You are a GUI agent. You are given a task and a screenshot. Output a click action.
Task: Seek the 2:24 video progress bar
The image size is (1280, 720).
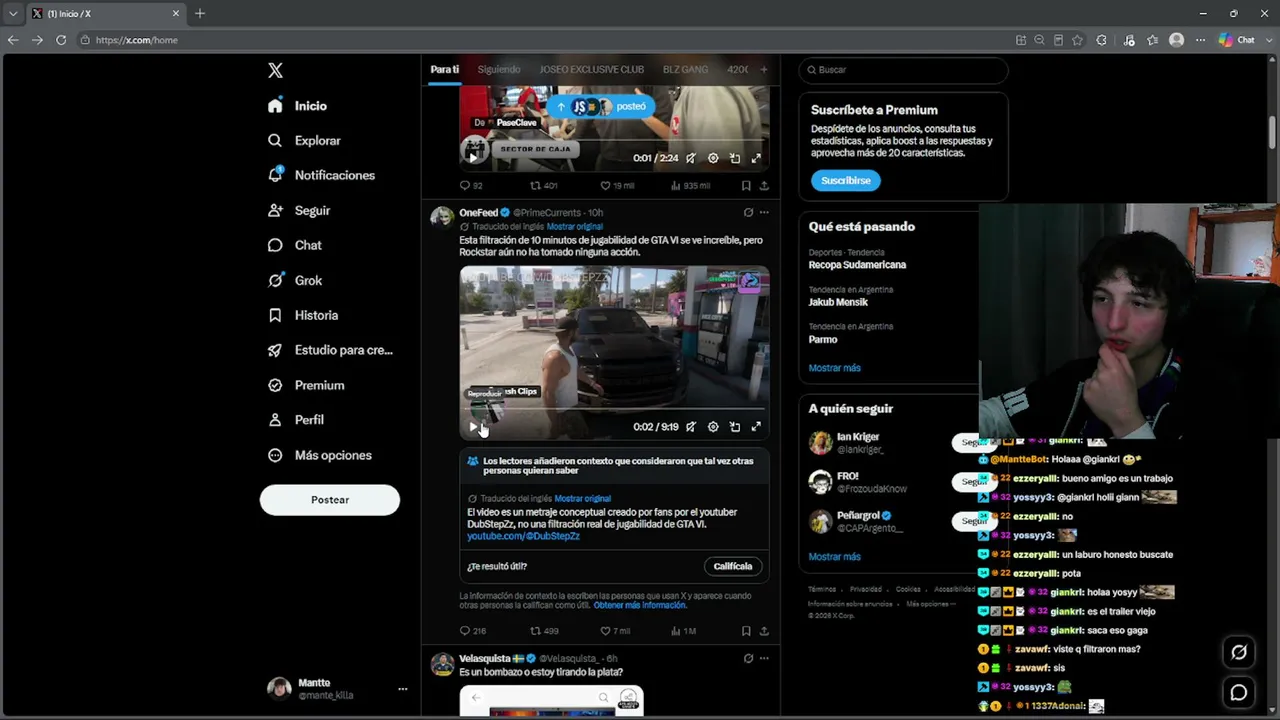[x=614, y=142]
